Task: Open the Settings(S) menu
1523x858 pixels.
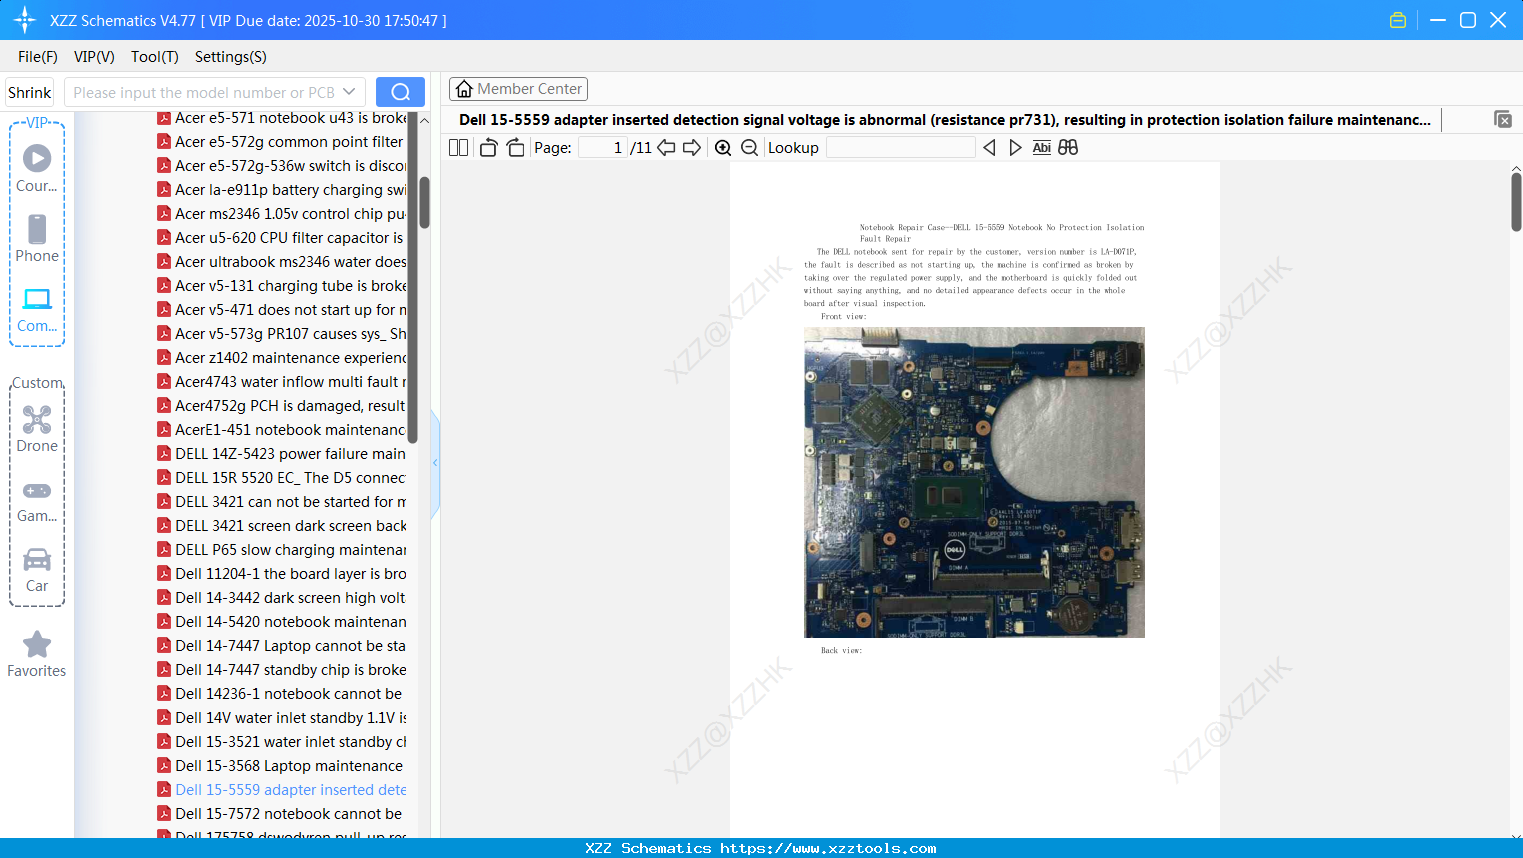Action: pos(231,57)
